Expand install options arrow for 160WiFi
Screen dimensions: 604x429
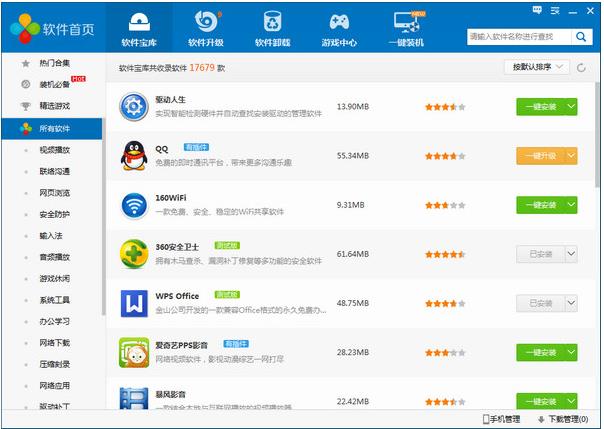coord(572,205)
